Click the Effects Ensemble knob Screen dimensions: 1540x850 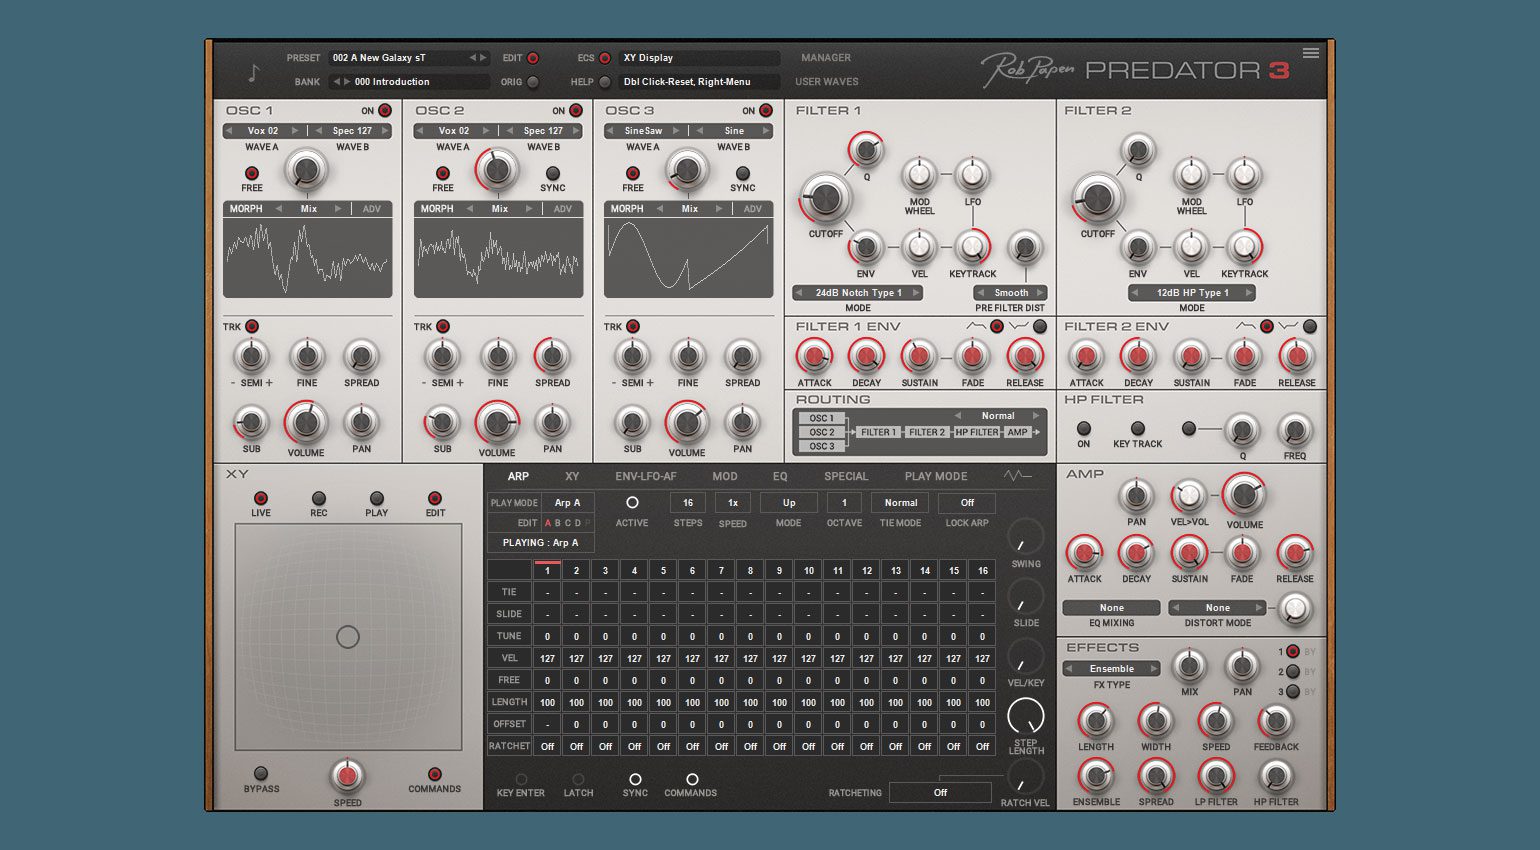[1096, 776]
